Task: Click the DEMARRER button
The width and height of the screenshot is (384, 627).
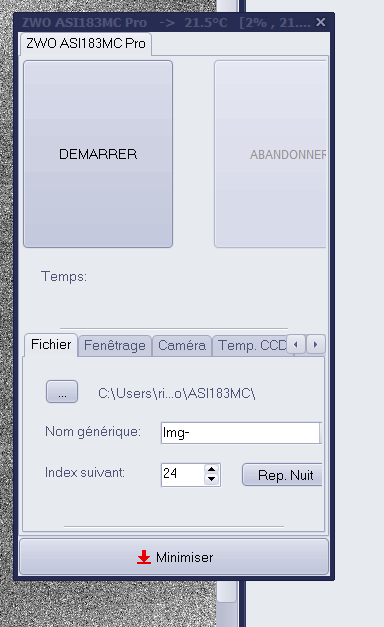Action: click(98, 154)
